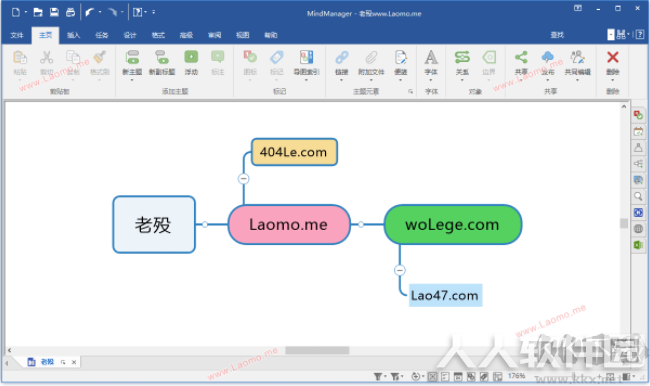Attach a file with the paperclip icon

pos(371,57)
